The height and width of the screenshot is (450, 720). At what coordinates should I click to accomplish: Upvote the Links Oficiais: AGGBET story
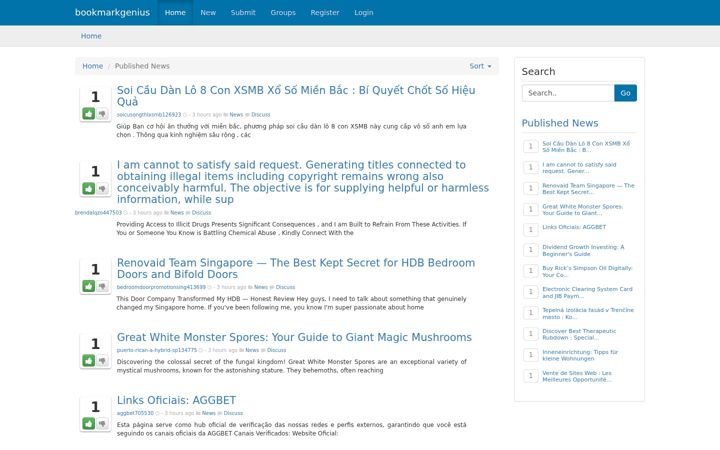click(89, 423)
